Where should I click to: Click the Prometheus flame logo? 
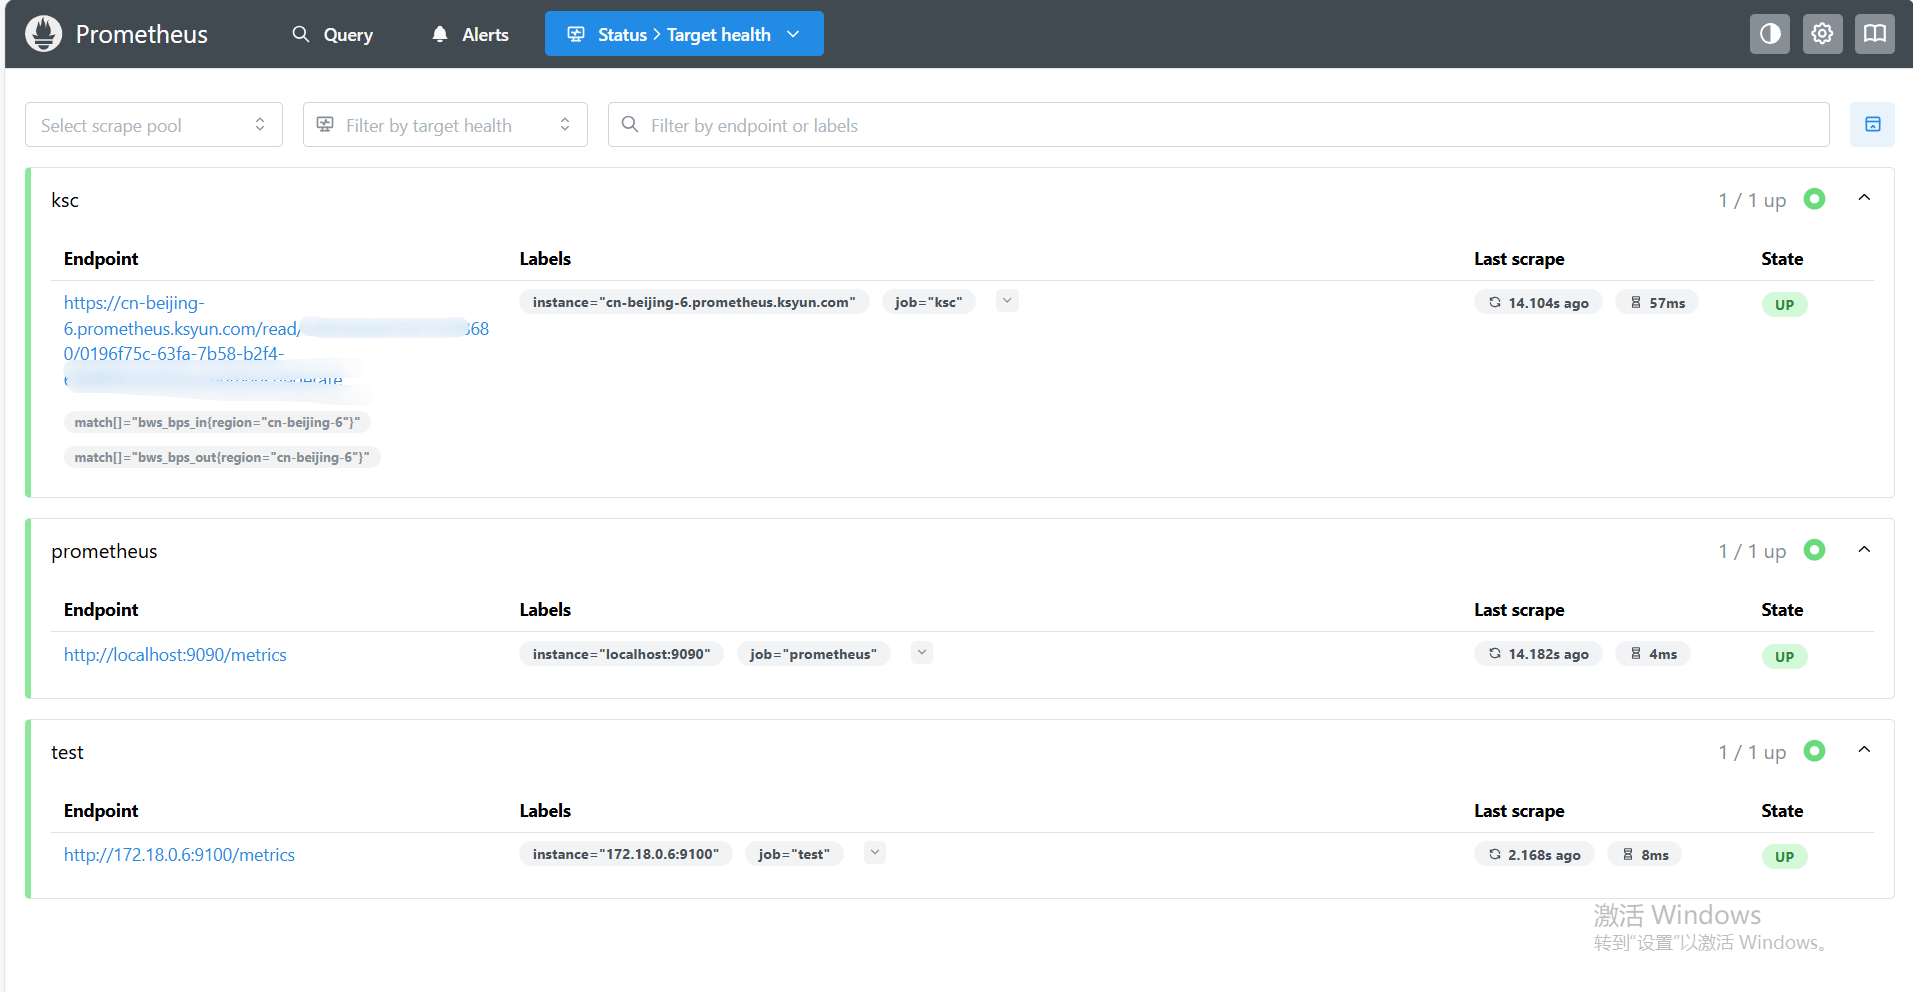click(x=43, y=34)
